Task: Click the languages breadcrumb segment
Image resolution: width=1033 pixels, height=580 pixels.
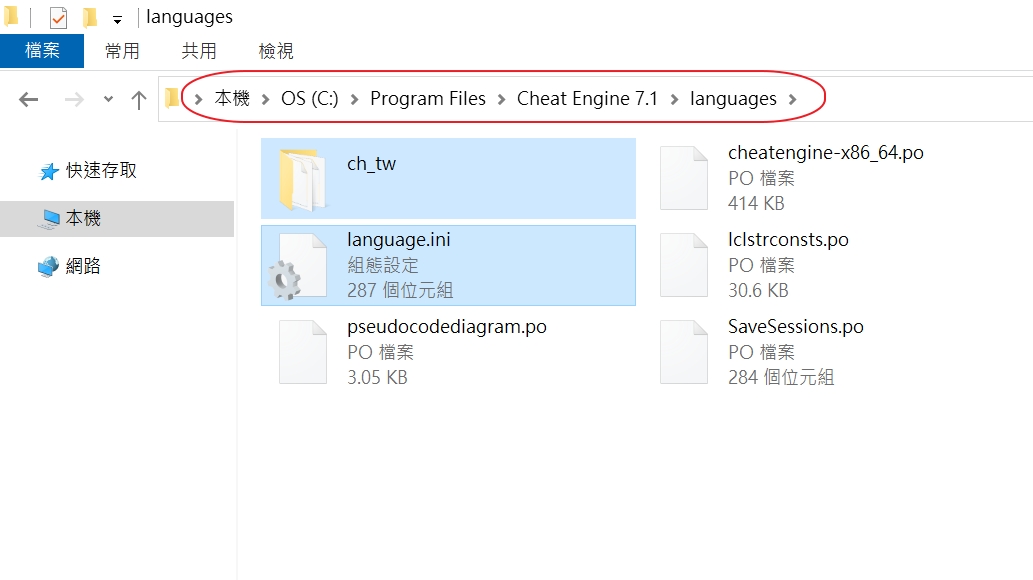Action: coord(733,99)
